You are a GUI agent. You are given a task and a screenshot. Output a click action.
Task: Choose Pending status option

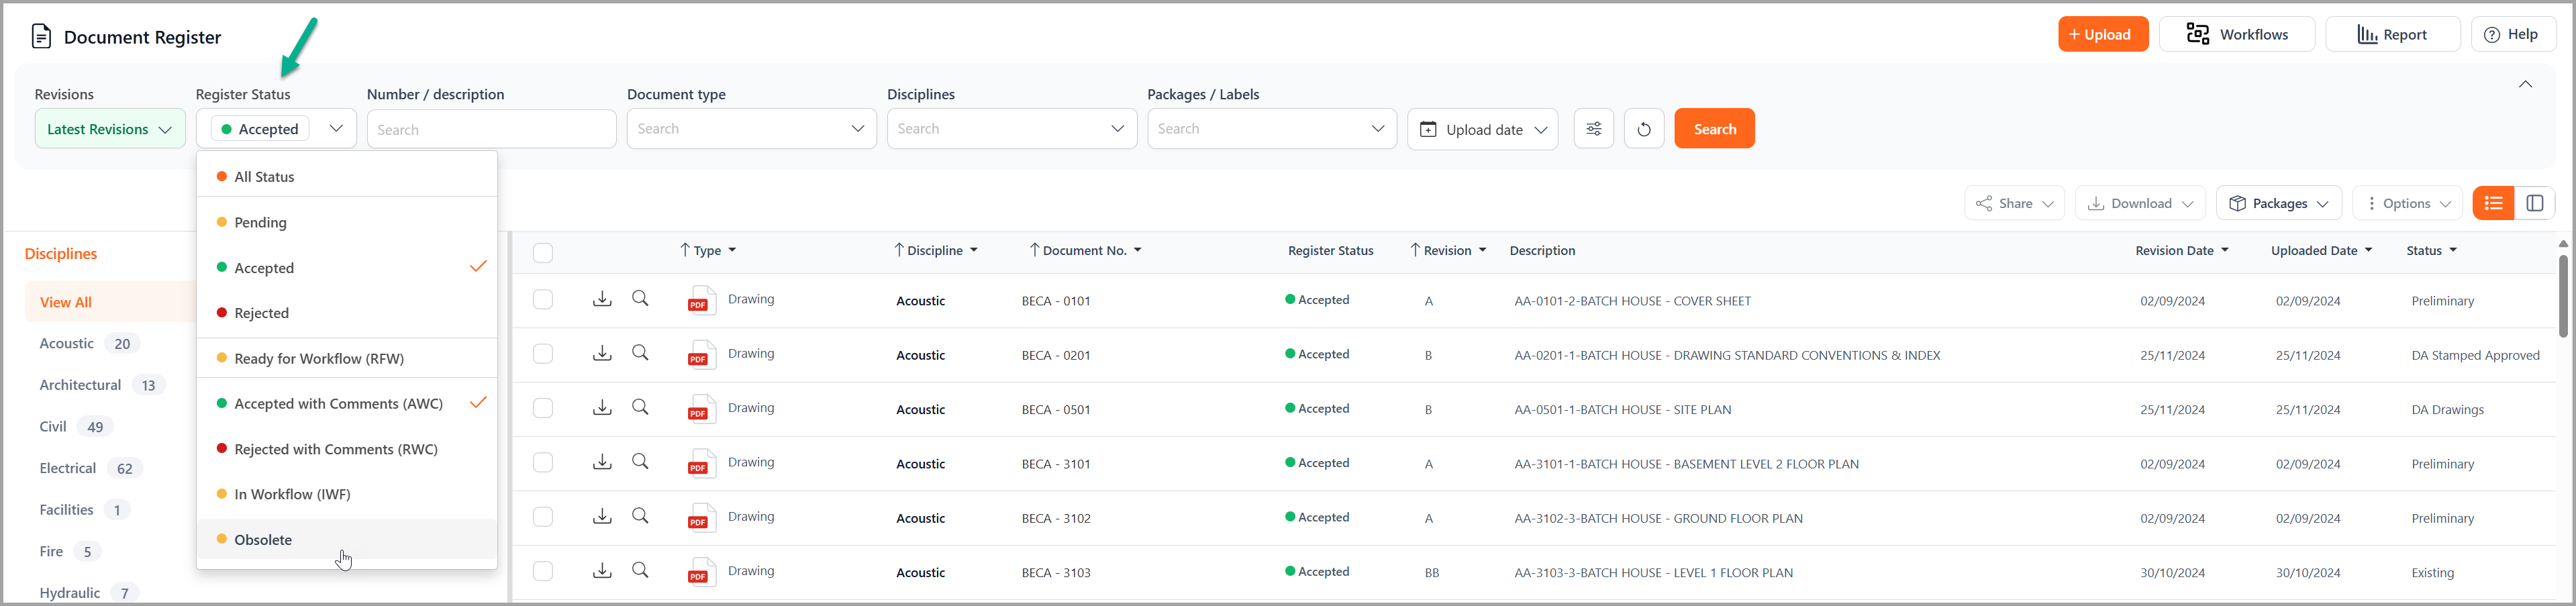tap(347, 222)
